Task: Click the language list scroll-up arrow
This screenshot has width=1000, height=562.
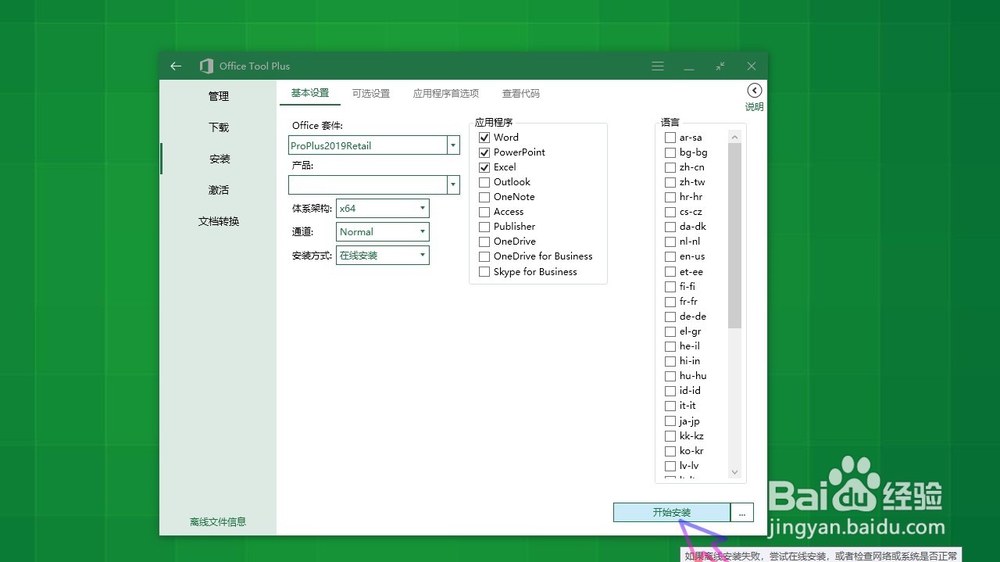Action: [x=735, y=137]
